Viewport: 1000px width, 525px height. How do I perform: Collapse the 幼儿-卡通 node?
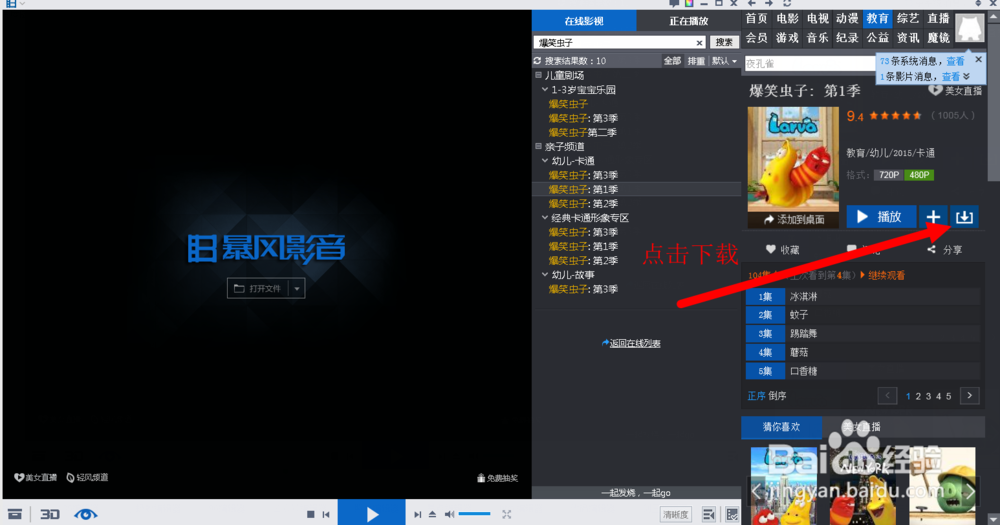(x=545, y=161)
